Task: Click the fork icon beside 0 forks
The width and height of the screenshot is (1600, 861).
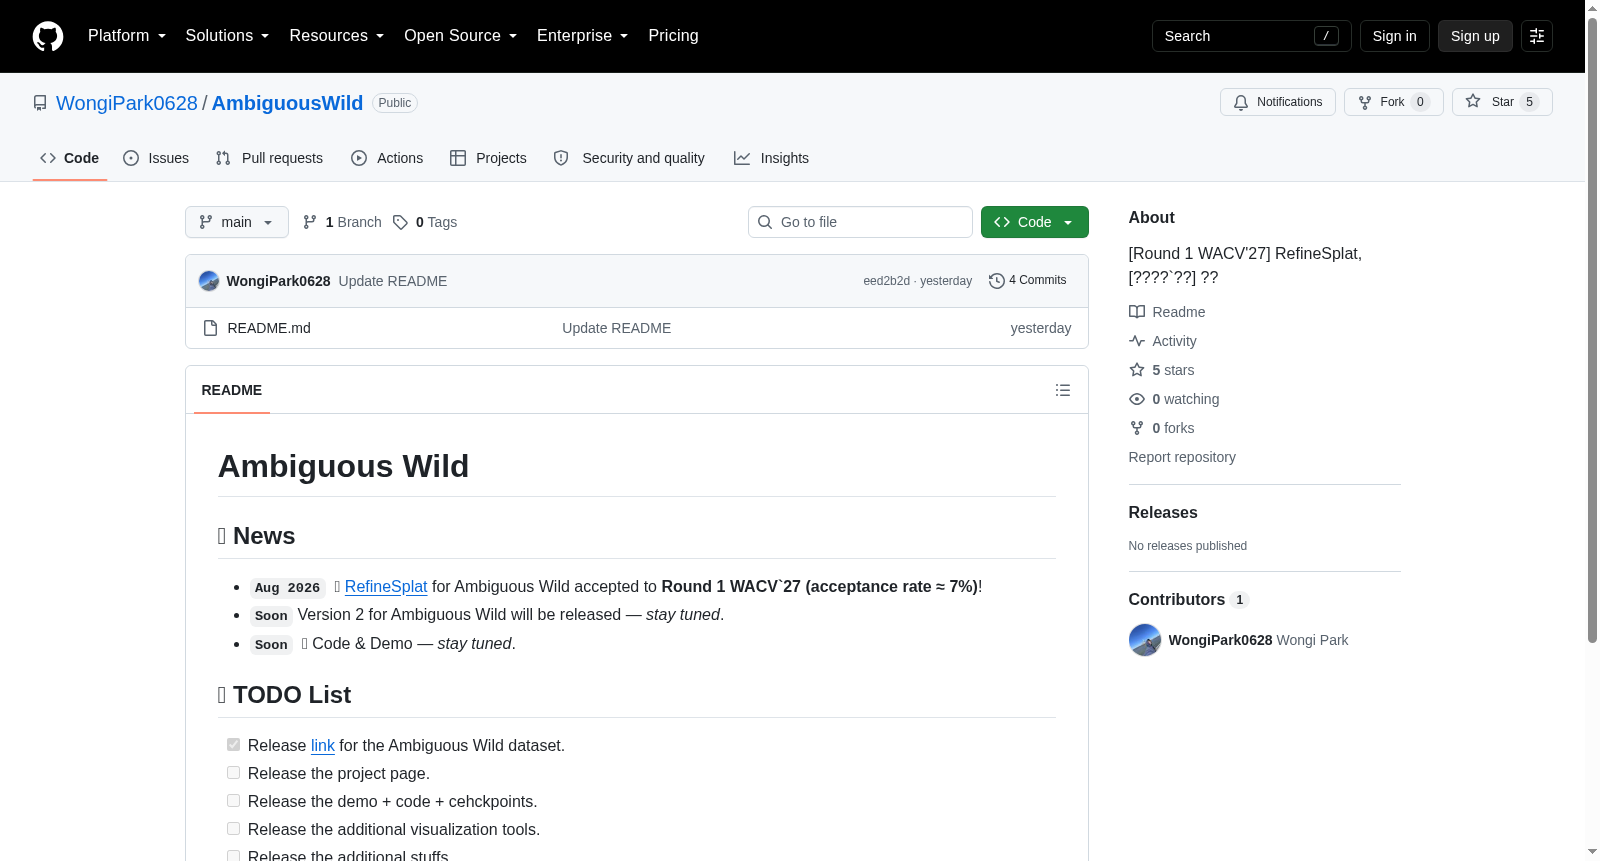Action: [x=1137, y=428]
